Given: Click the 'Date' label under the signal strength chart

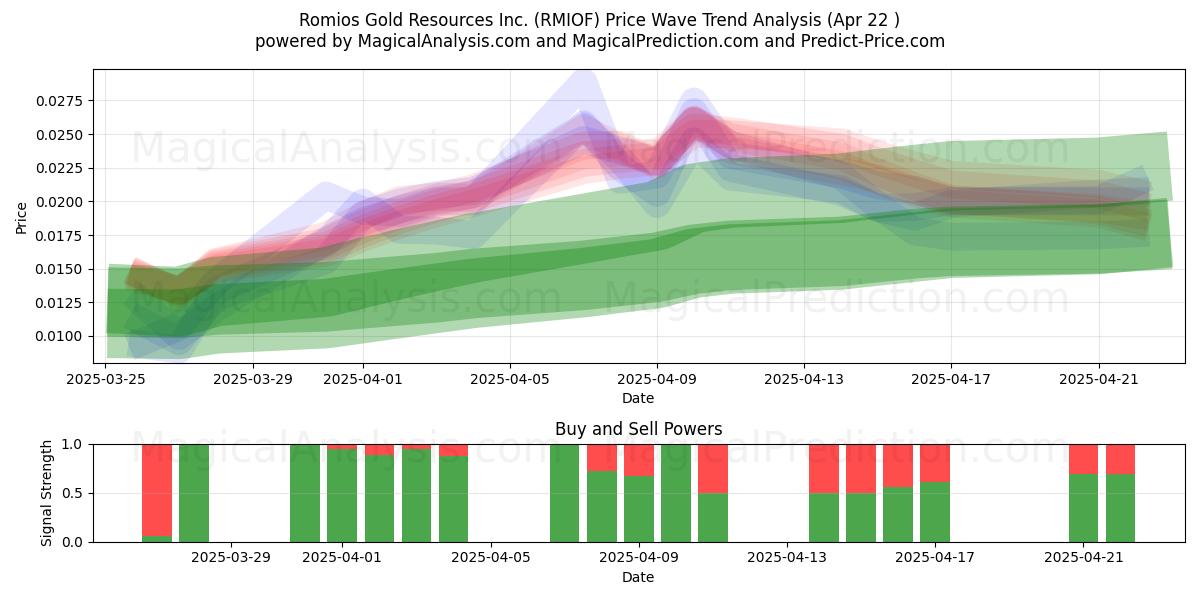Looking at the screenshot, I should point(638,577).
